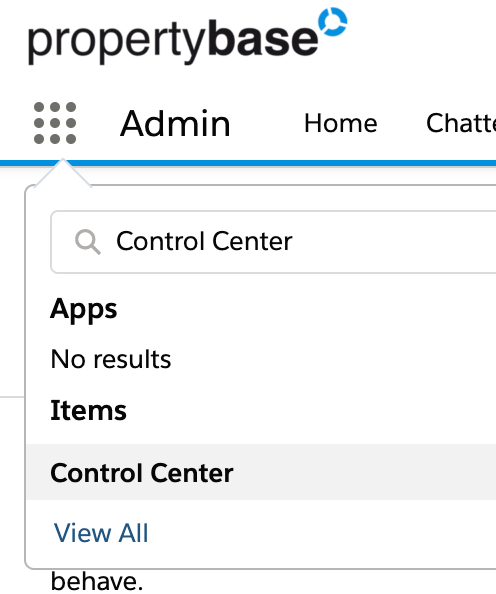Click the Items section heading
The height and width of the screenshot is (594, 496).
pyautogui.click(x=88, y=410)
